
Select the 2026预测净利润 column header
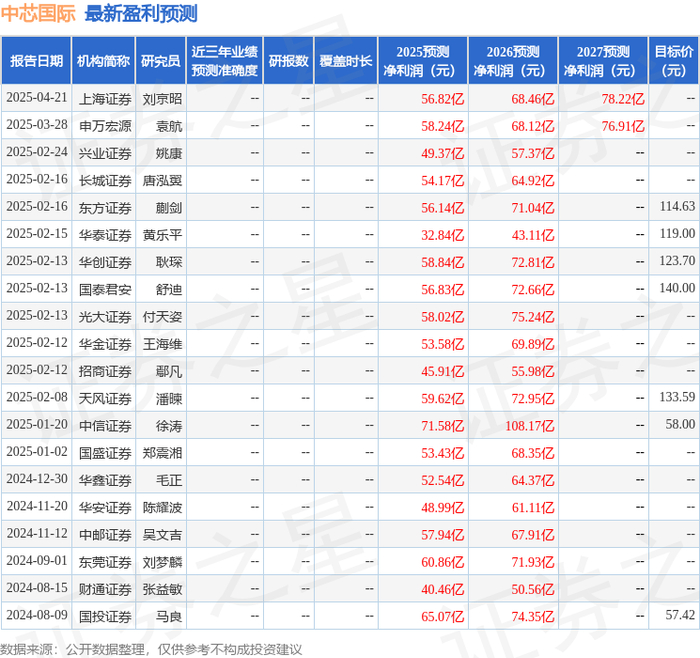pos(513,61)
